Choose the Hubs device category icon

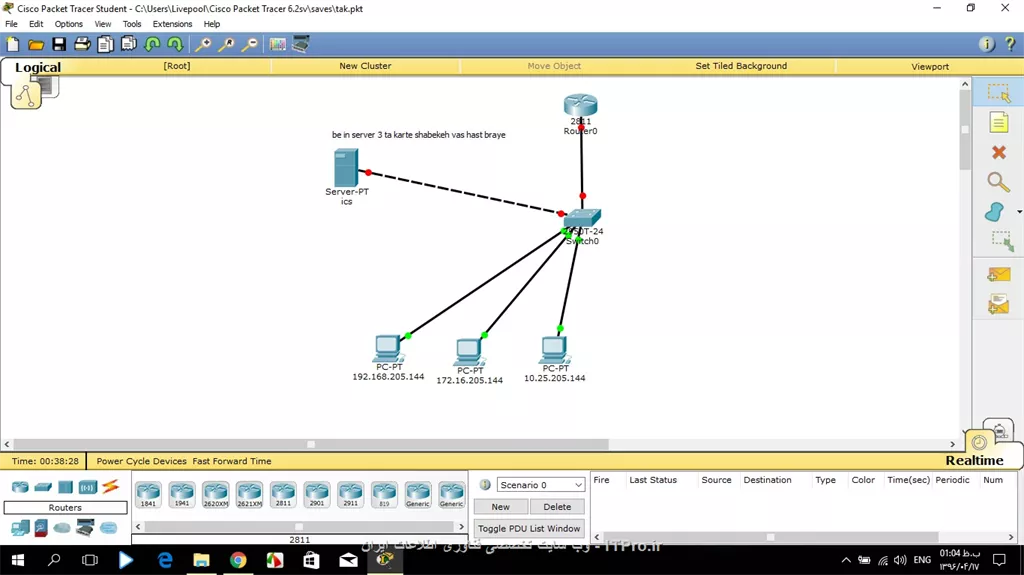point(65,487)
